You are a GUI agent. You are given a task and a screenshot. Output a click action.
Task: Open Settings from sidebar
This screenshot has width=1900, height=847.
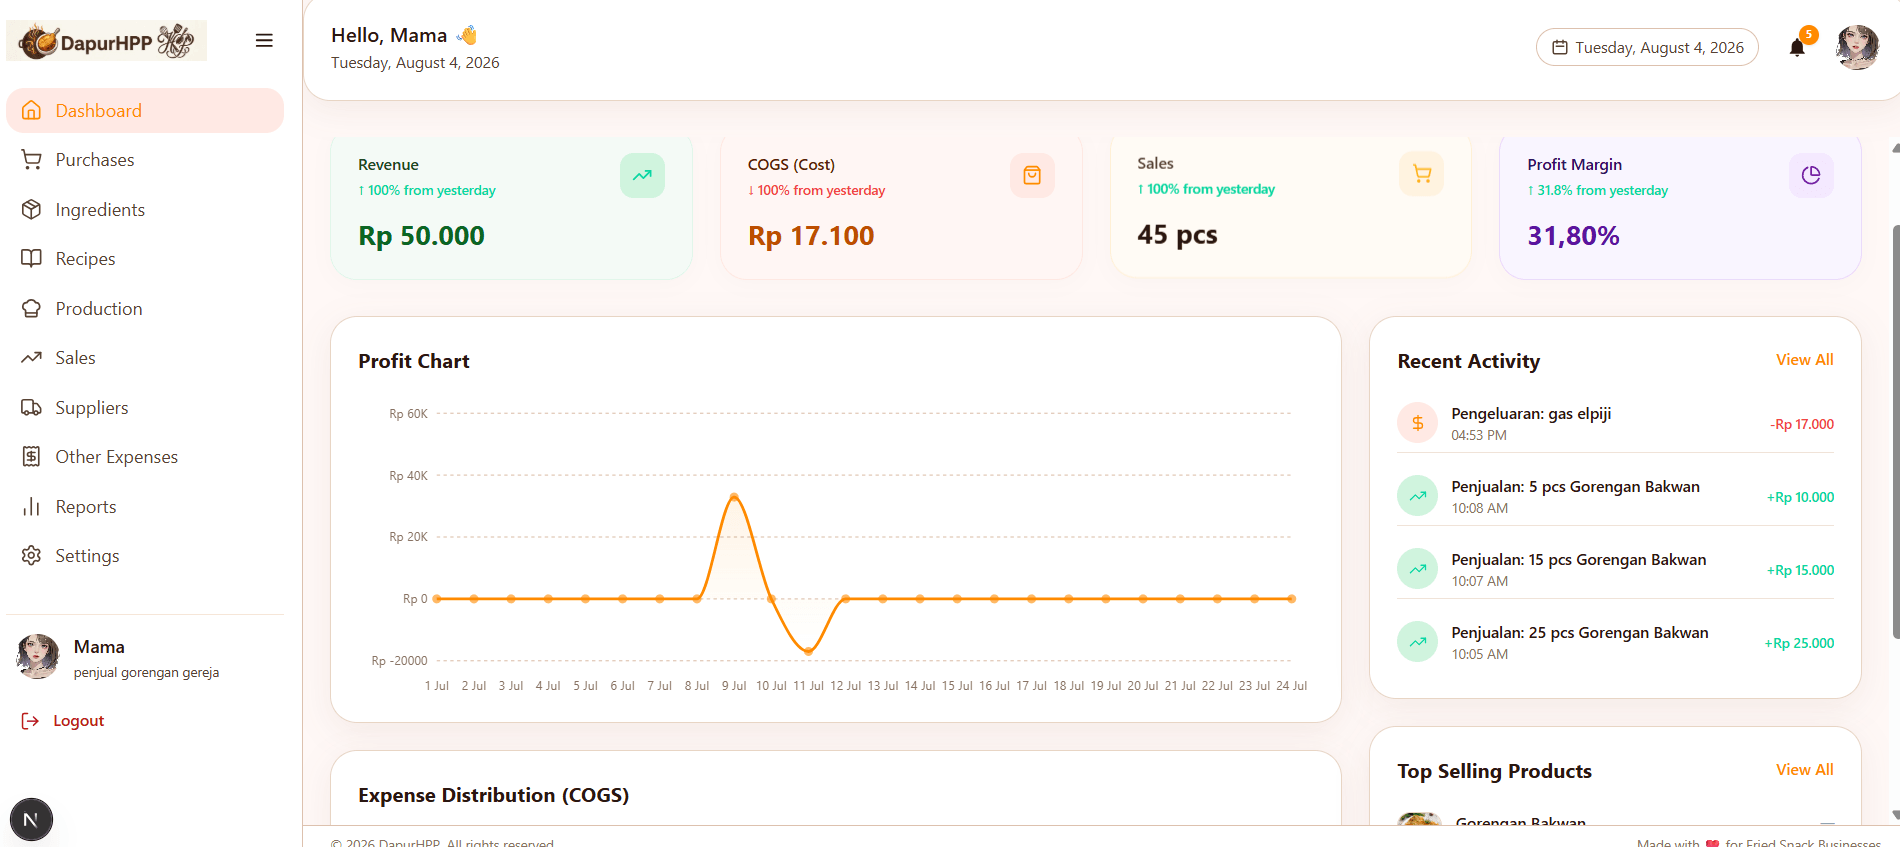(145, 556)
